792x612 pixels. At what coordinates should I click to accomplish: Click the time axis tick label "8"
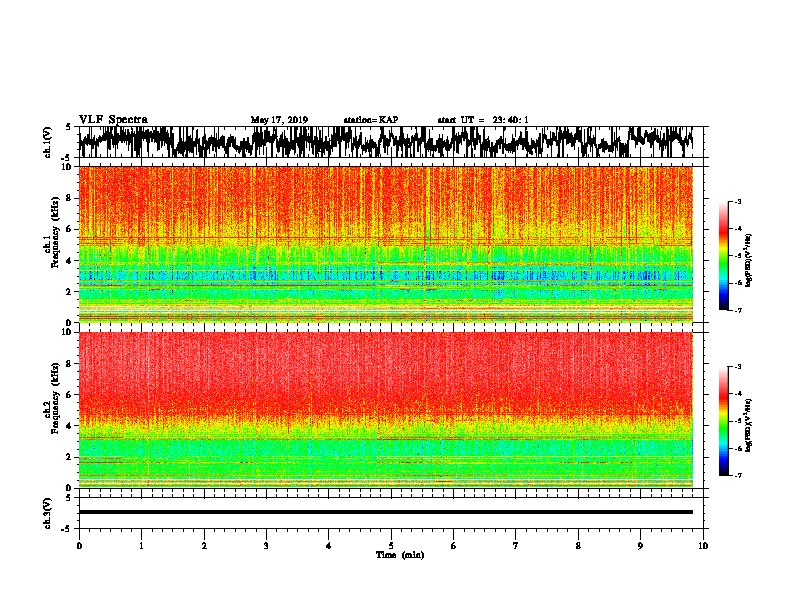(578, 546)
